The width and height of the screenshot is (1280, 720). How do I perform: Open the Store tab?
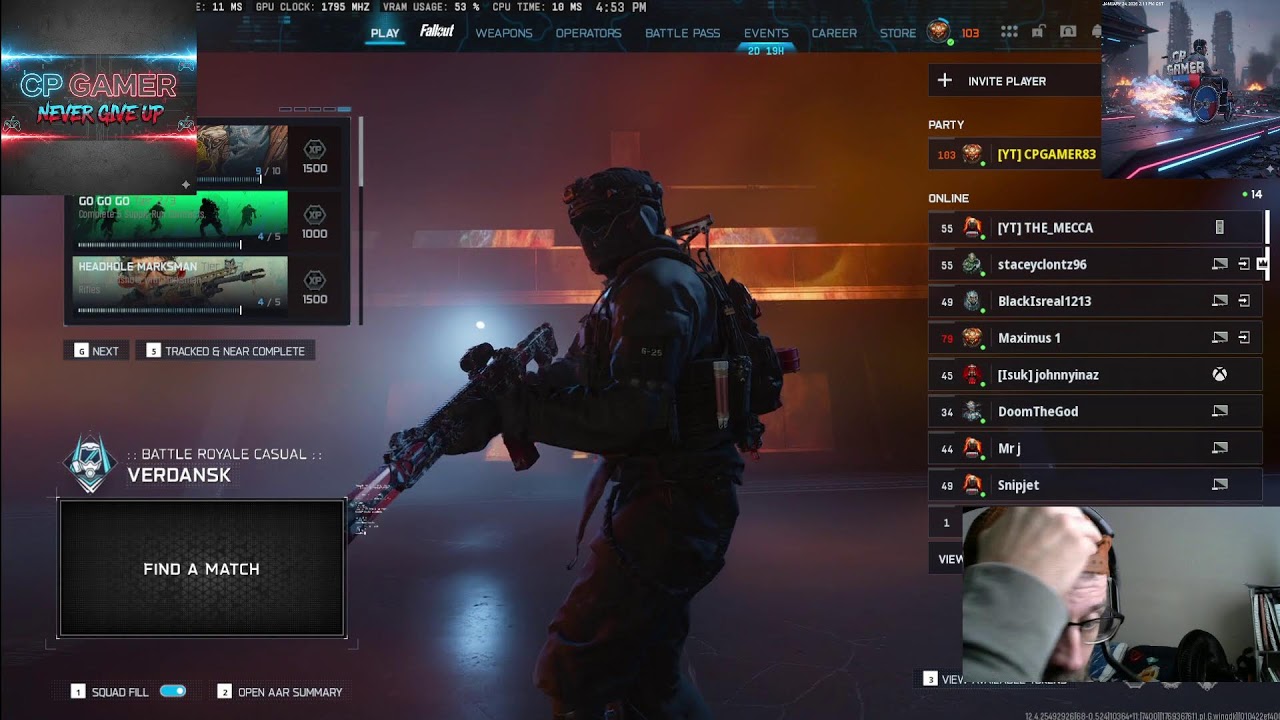(897, 33)
